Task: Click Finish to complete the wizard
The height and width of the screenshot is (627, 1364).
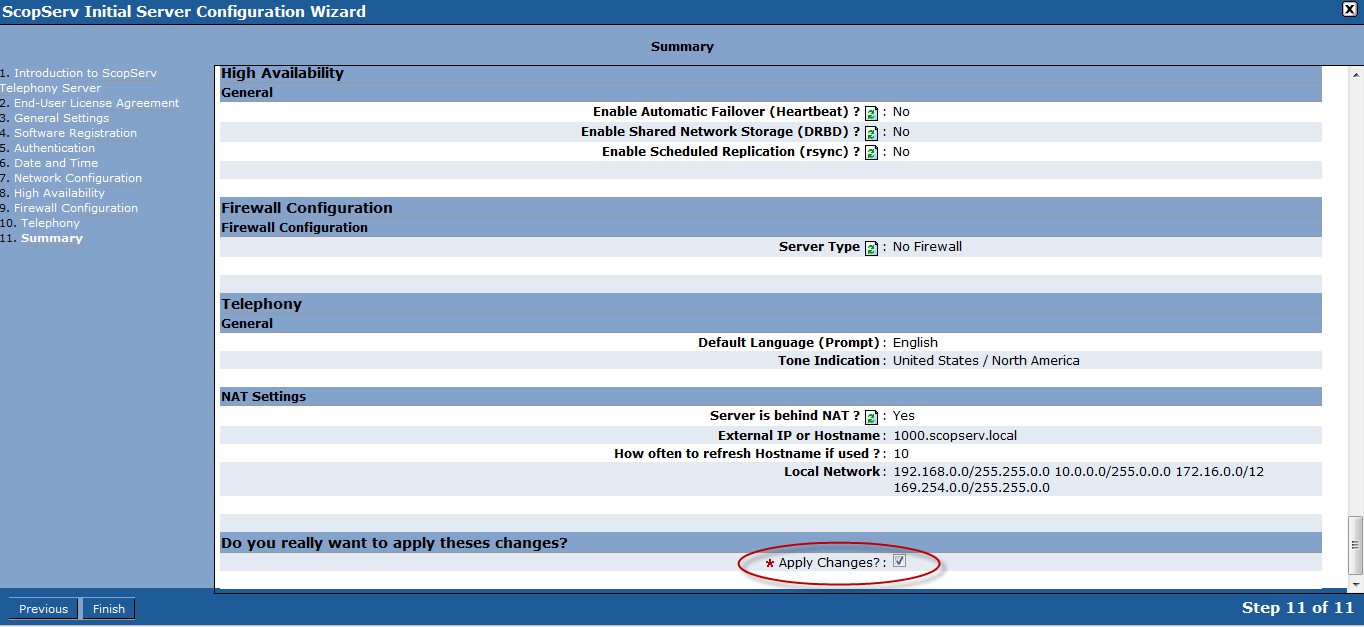Action: (109, 608)
